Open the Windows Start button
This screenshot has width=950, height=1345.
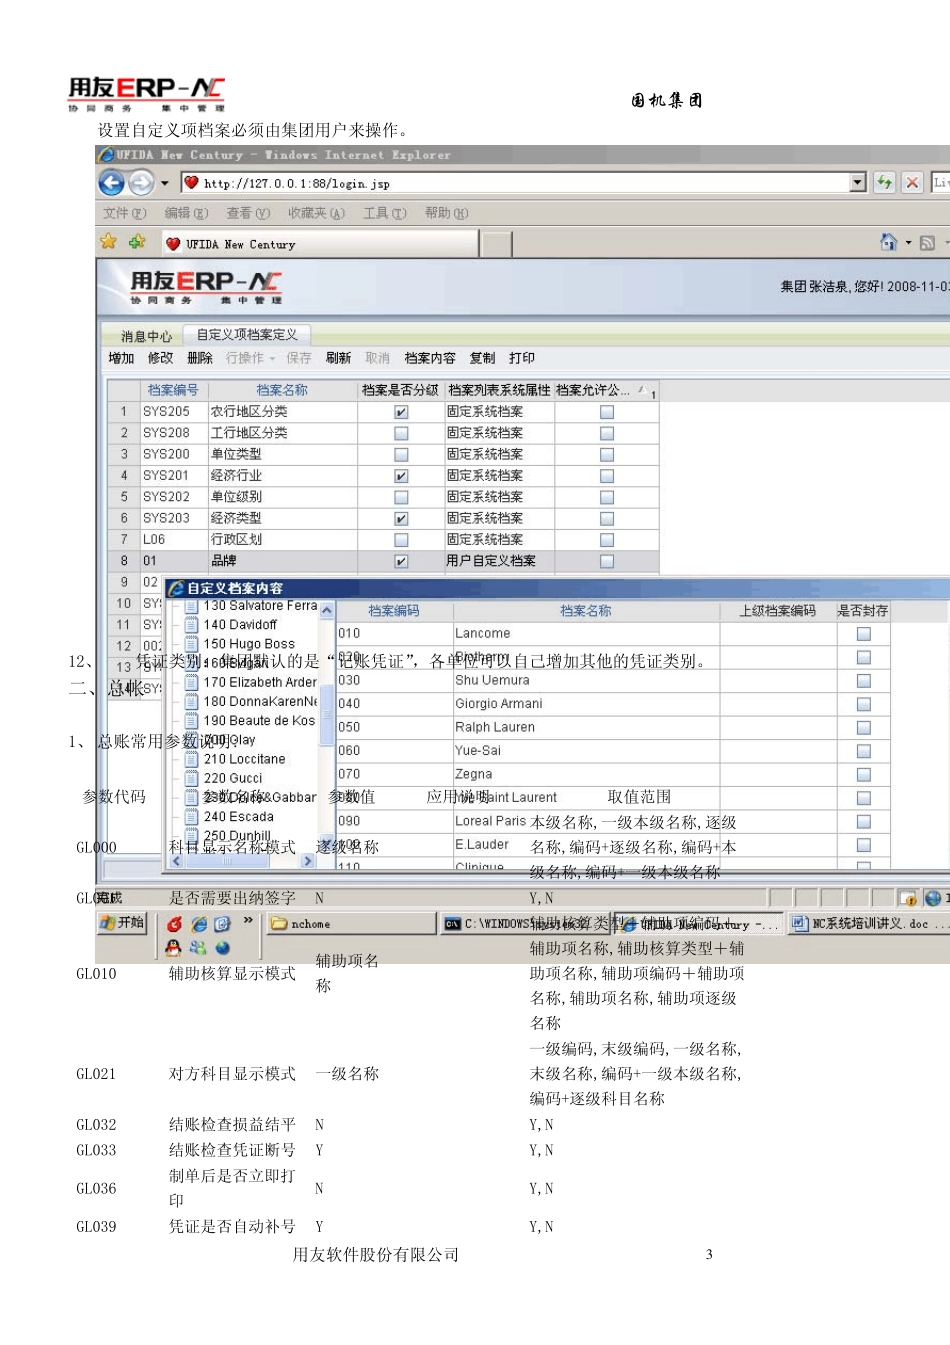[x=122, y=923]
